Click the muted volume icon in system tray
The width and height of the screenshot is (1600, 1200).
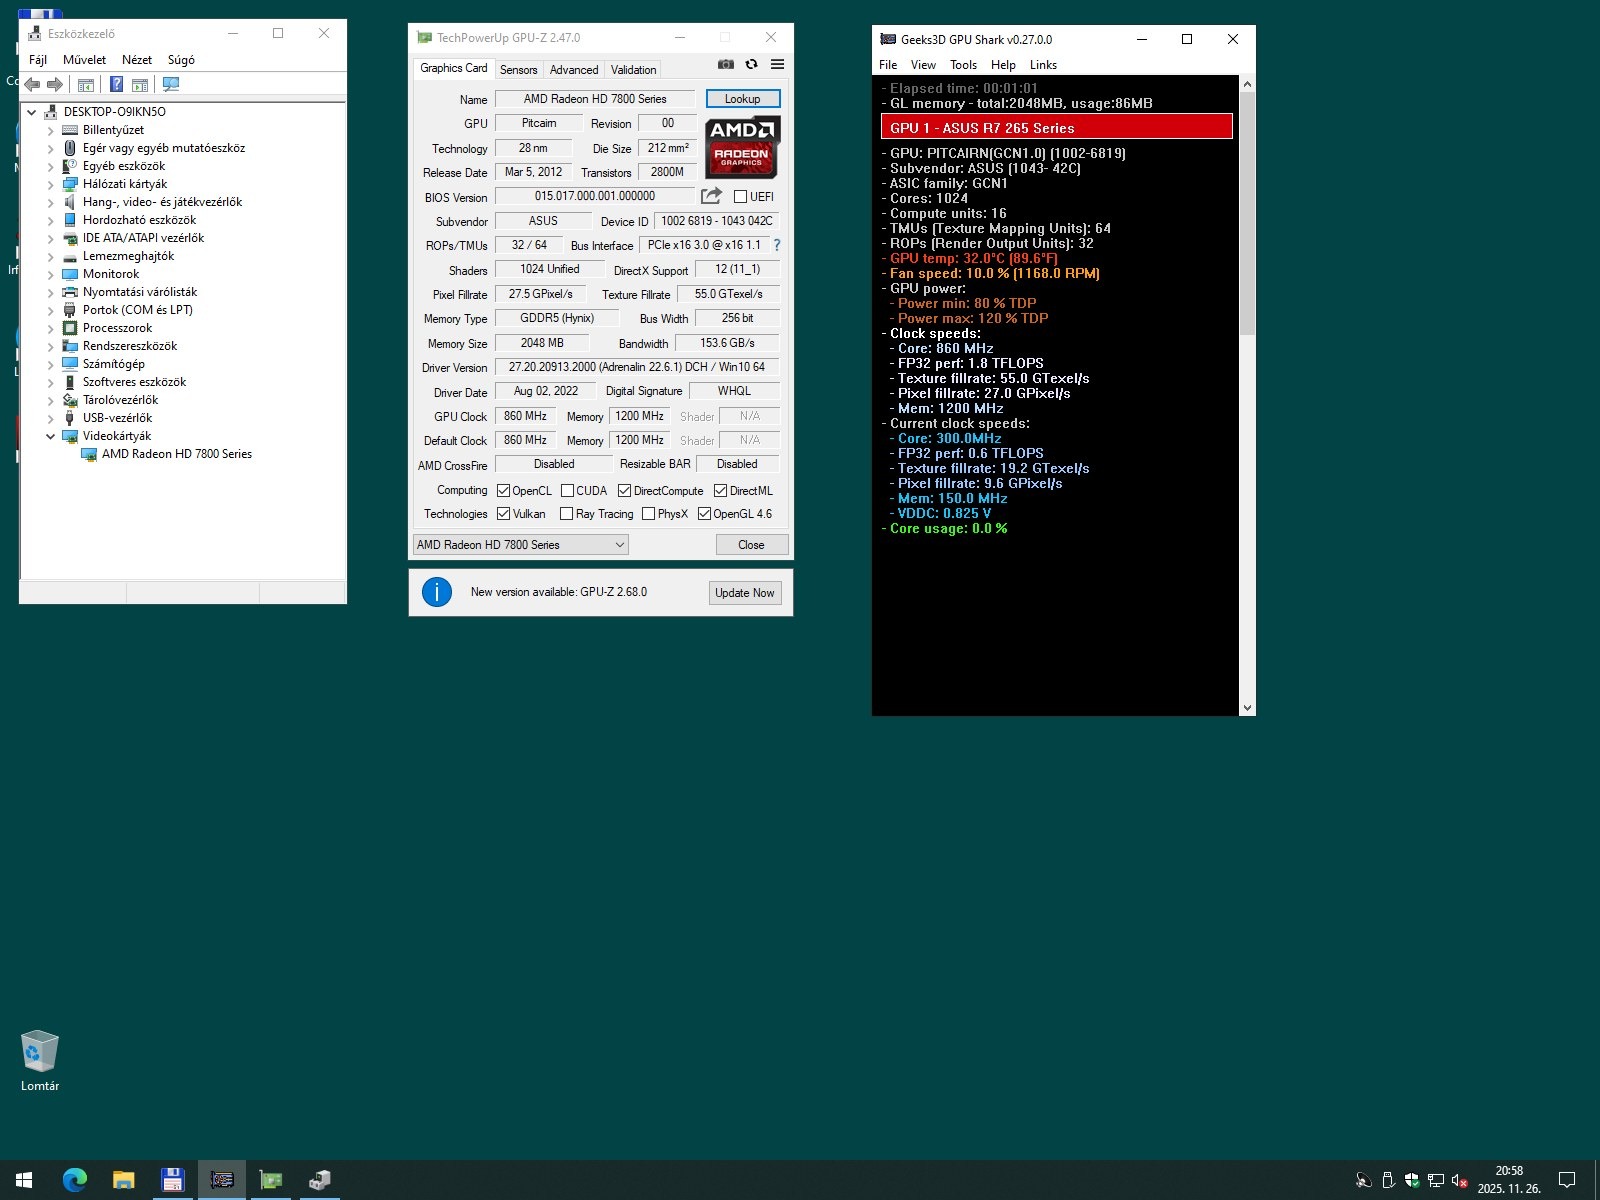click(1459, 1181)
